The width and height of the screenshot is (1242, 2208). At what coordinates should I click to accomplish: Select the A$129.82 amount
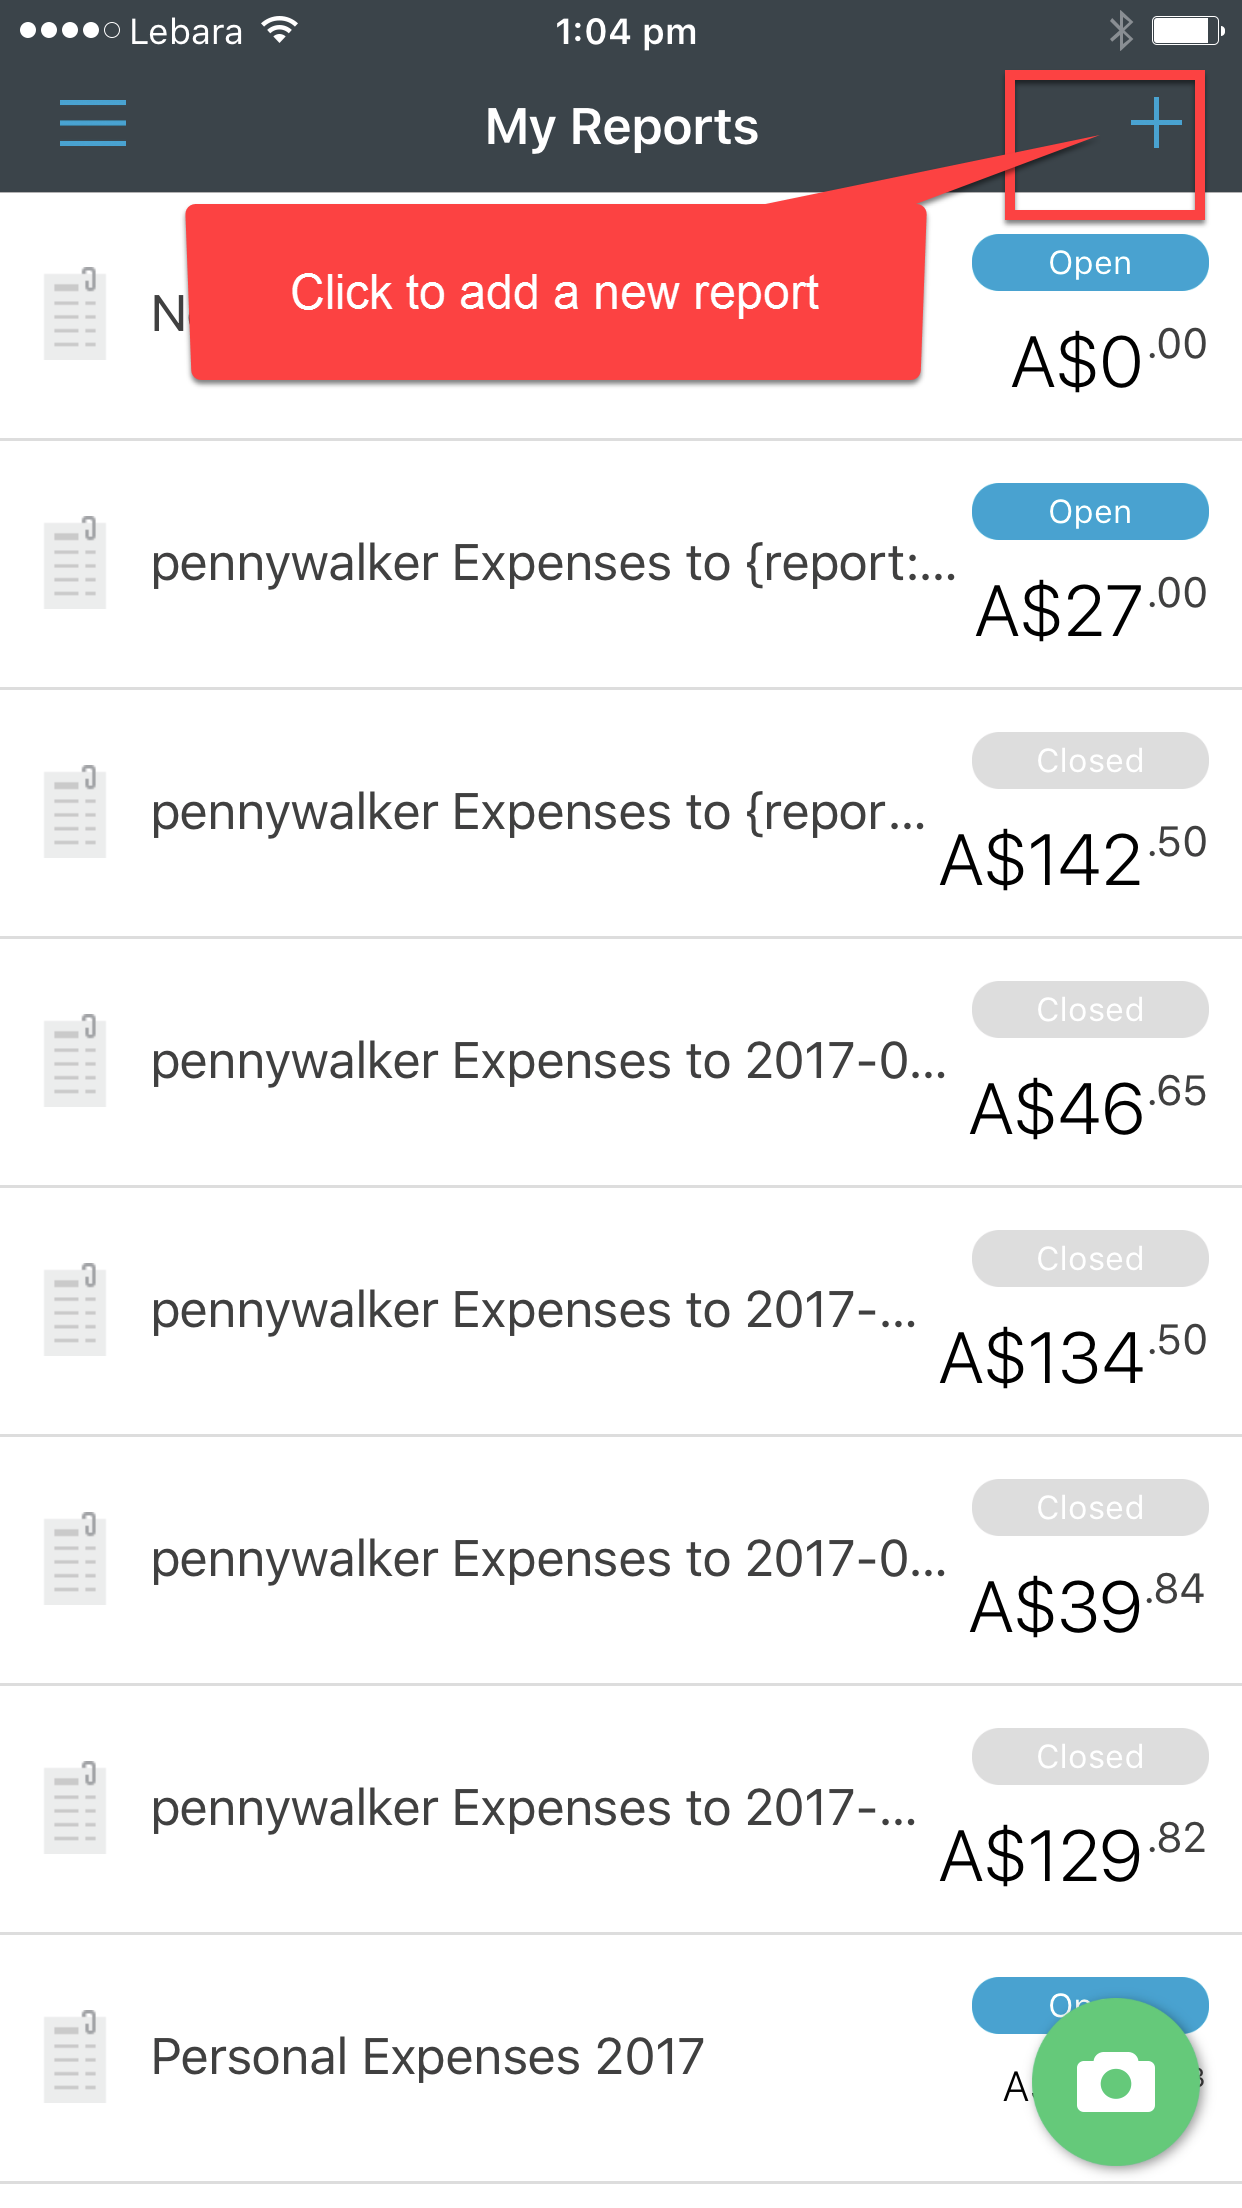(1073, 1855)
